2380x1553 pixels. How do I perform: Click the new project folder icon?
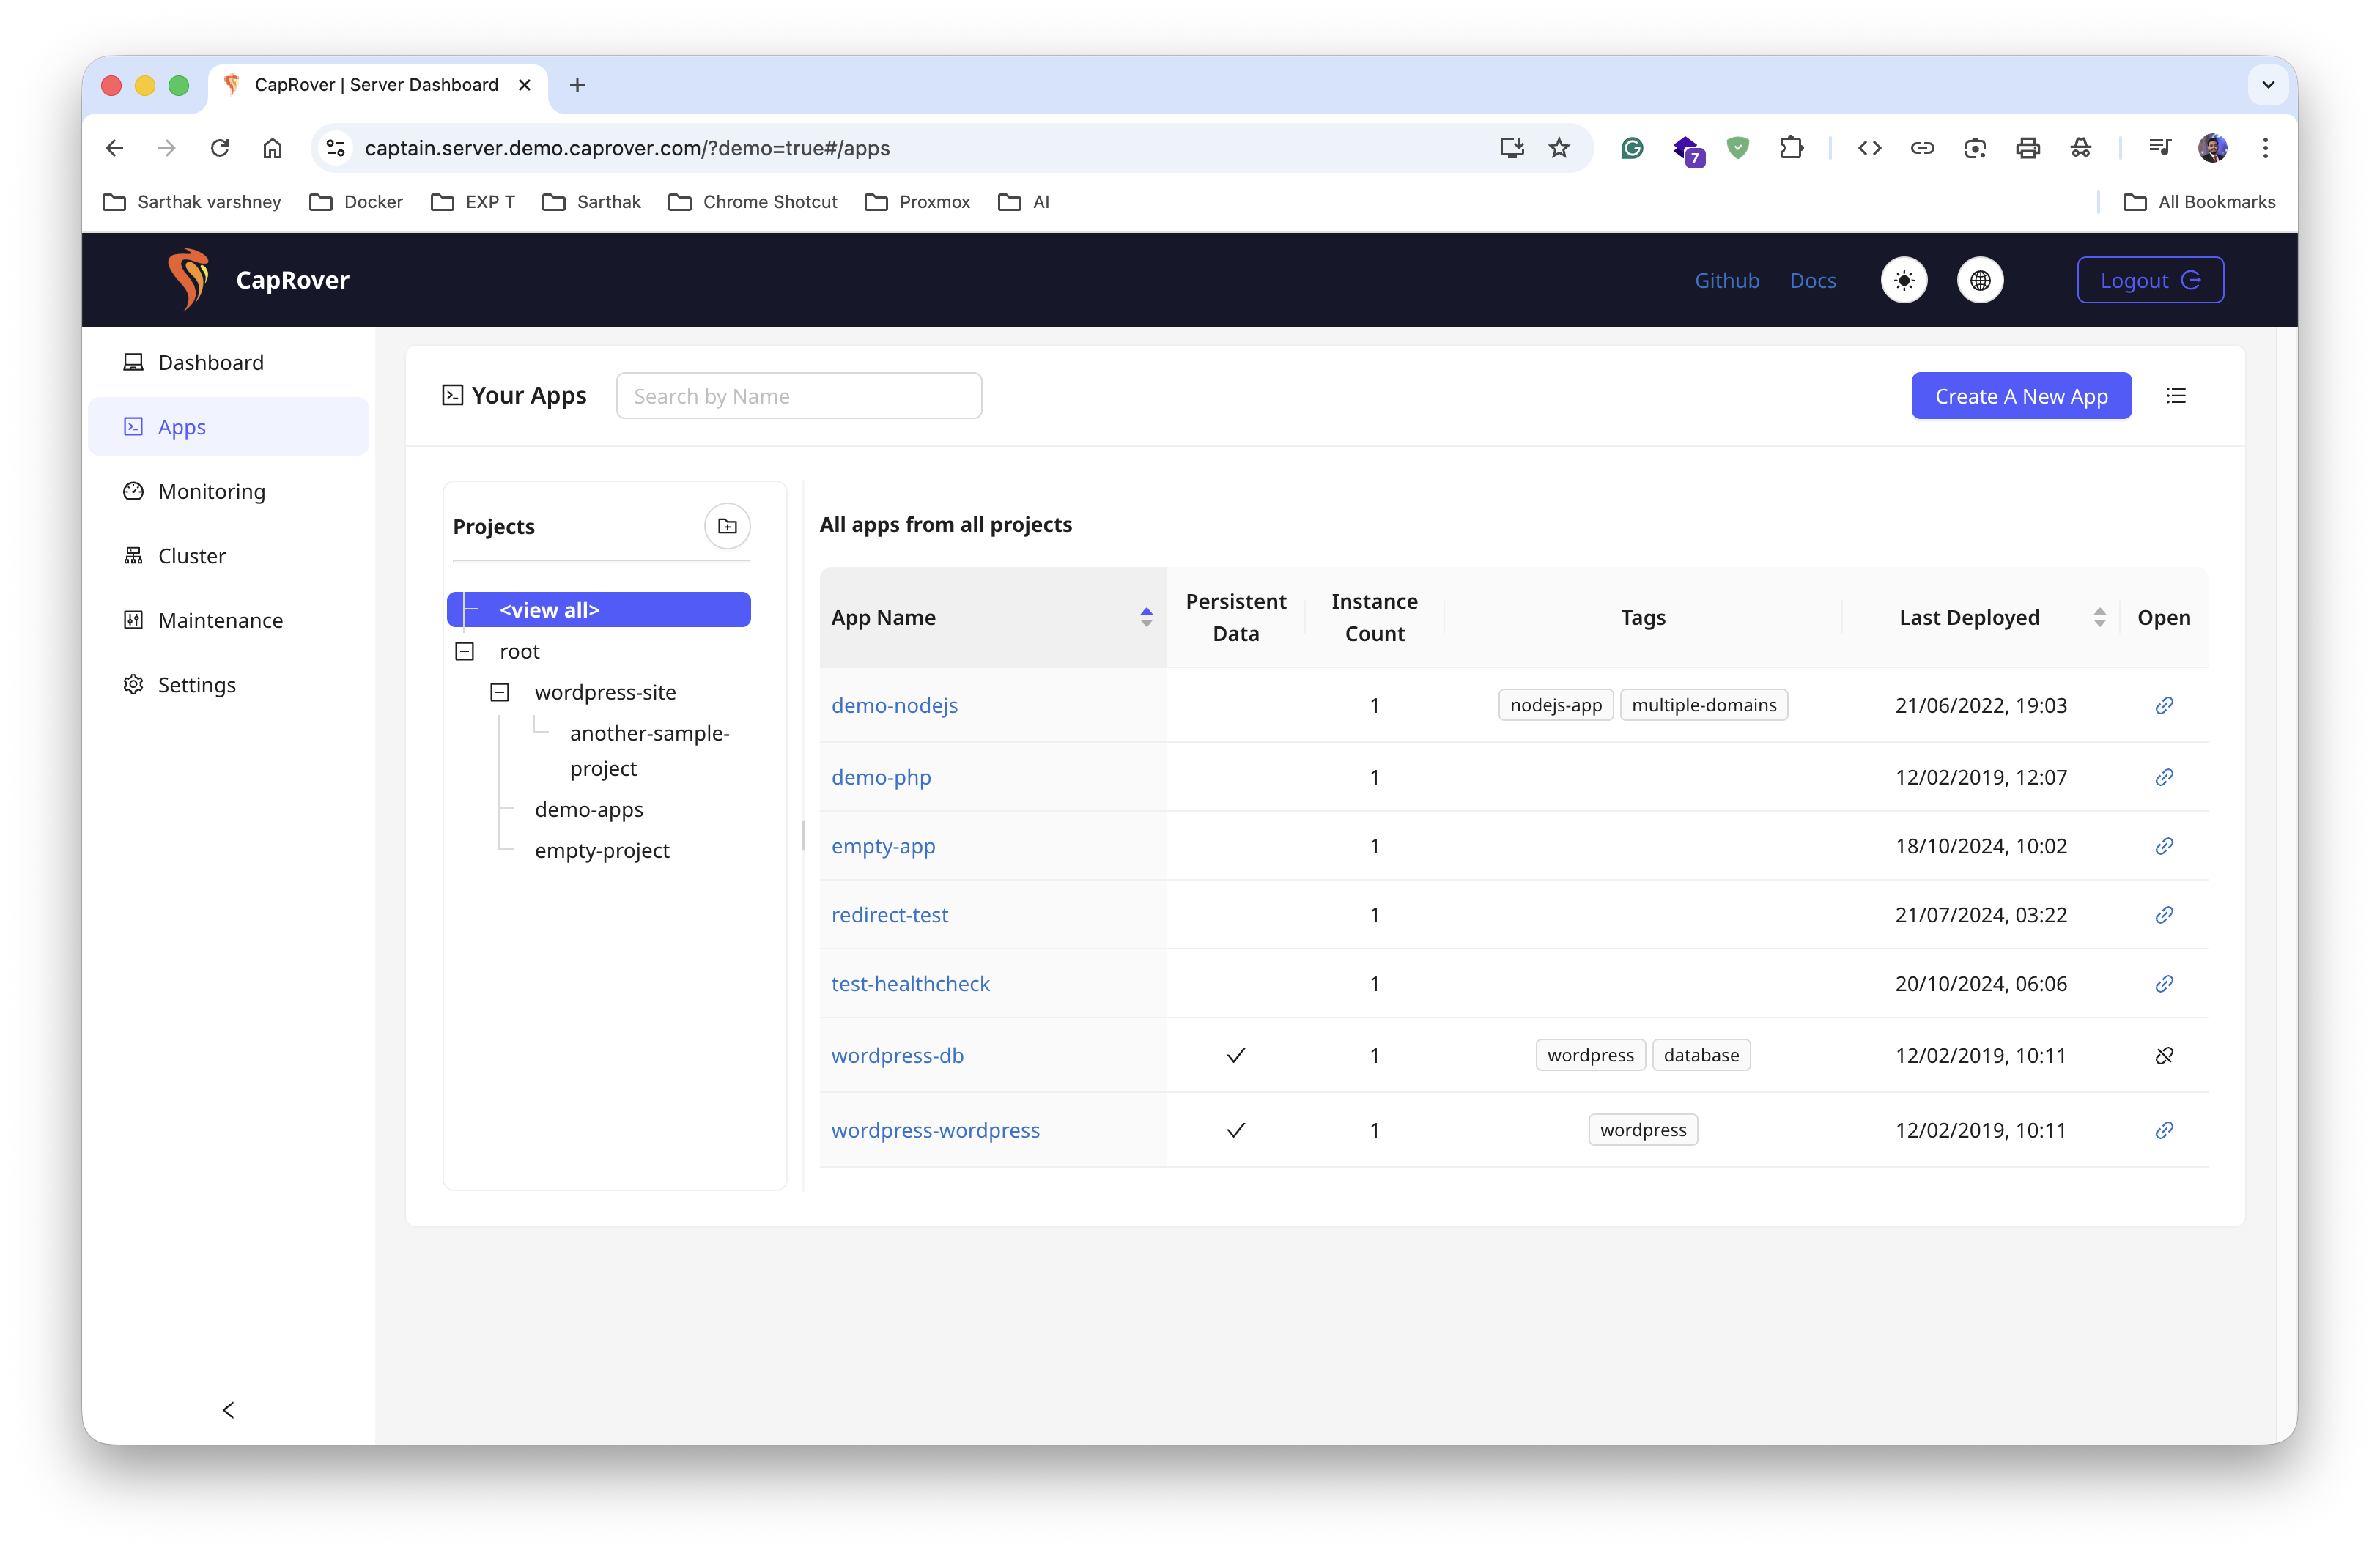tap(727, 526)
